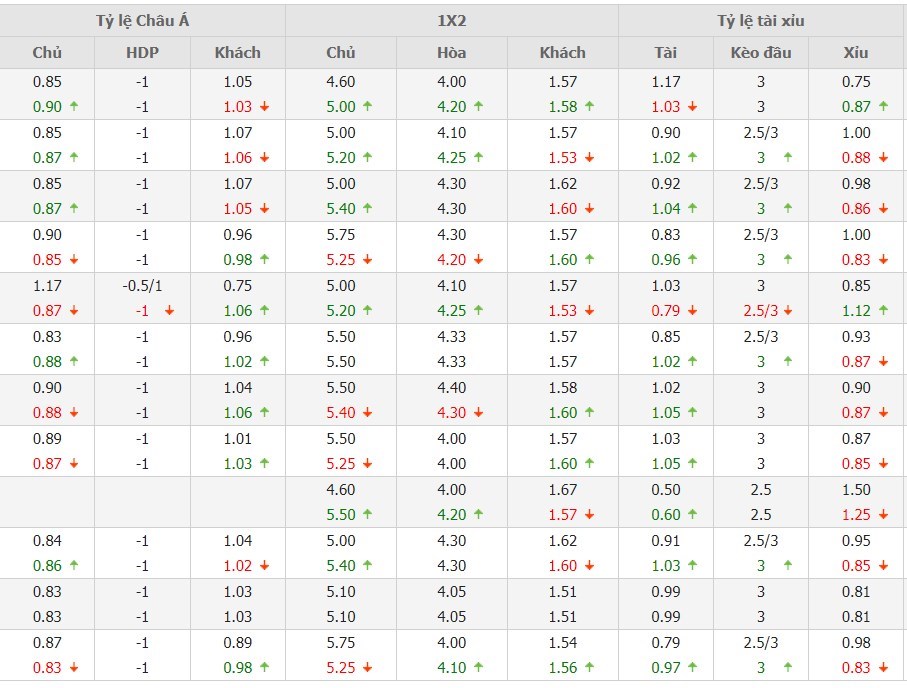907x688 pixels.
Task: Click the Hòa column header
Action: point(451,53)
